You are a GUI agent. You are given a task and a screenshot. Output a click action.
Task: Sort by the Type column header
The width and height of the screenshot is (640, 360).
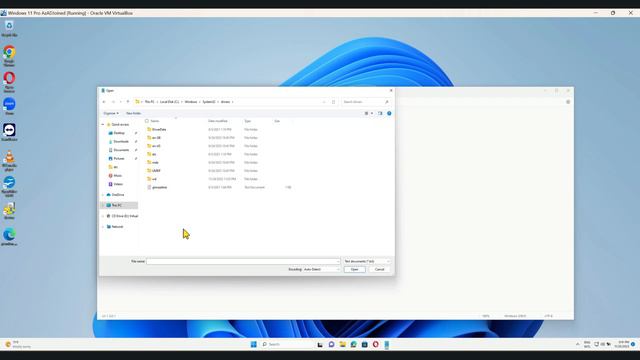(247, 121)
